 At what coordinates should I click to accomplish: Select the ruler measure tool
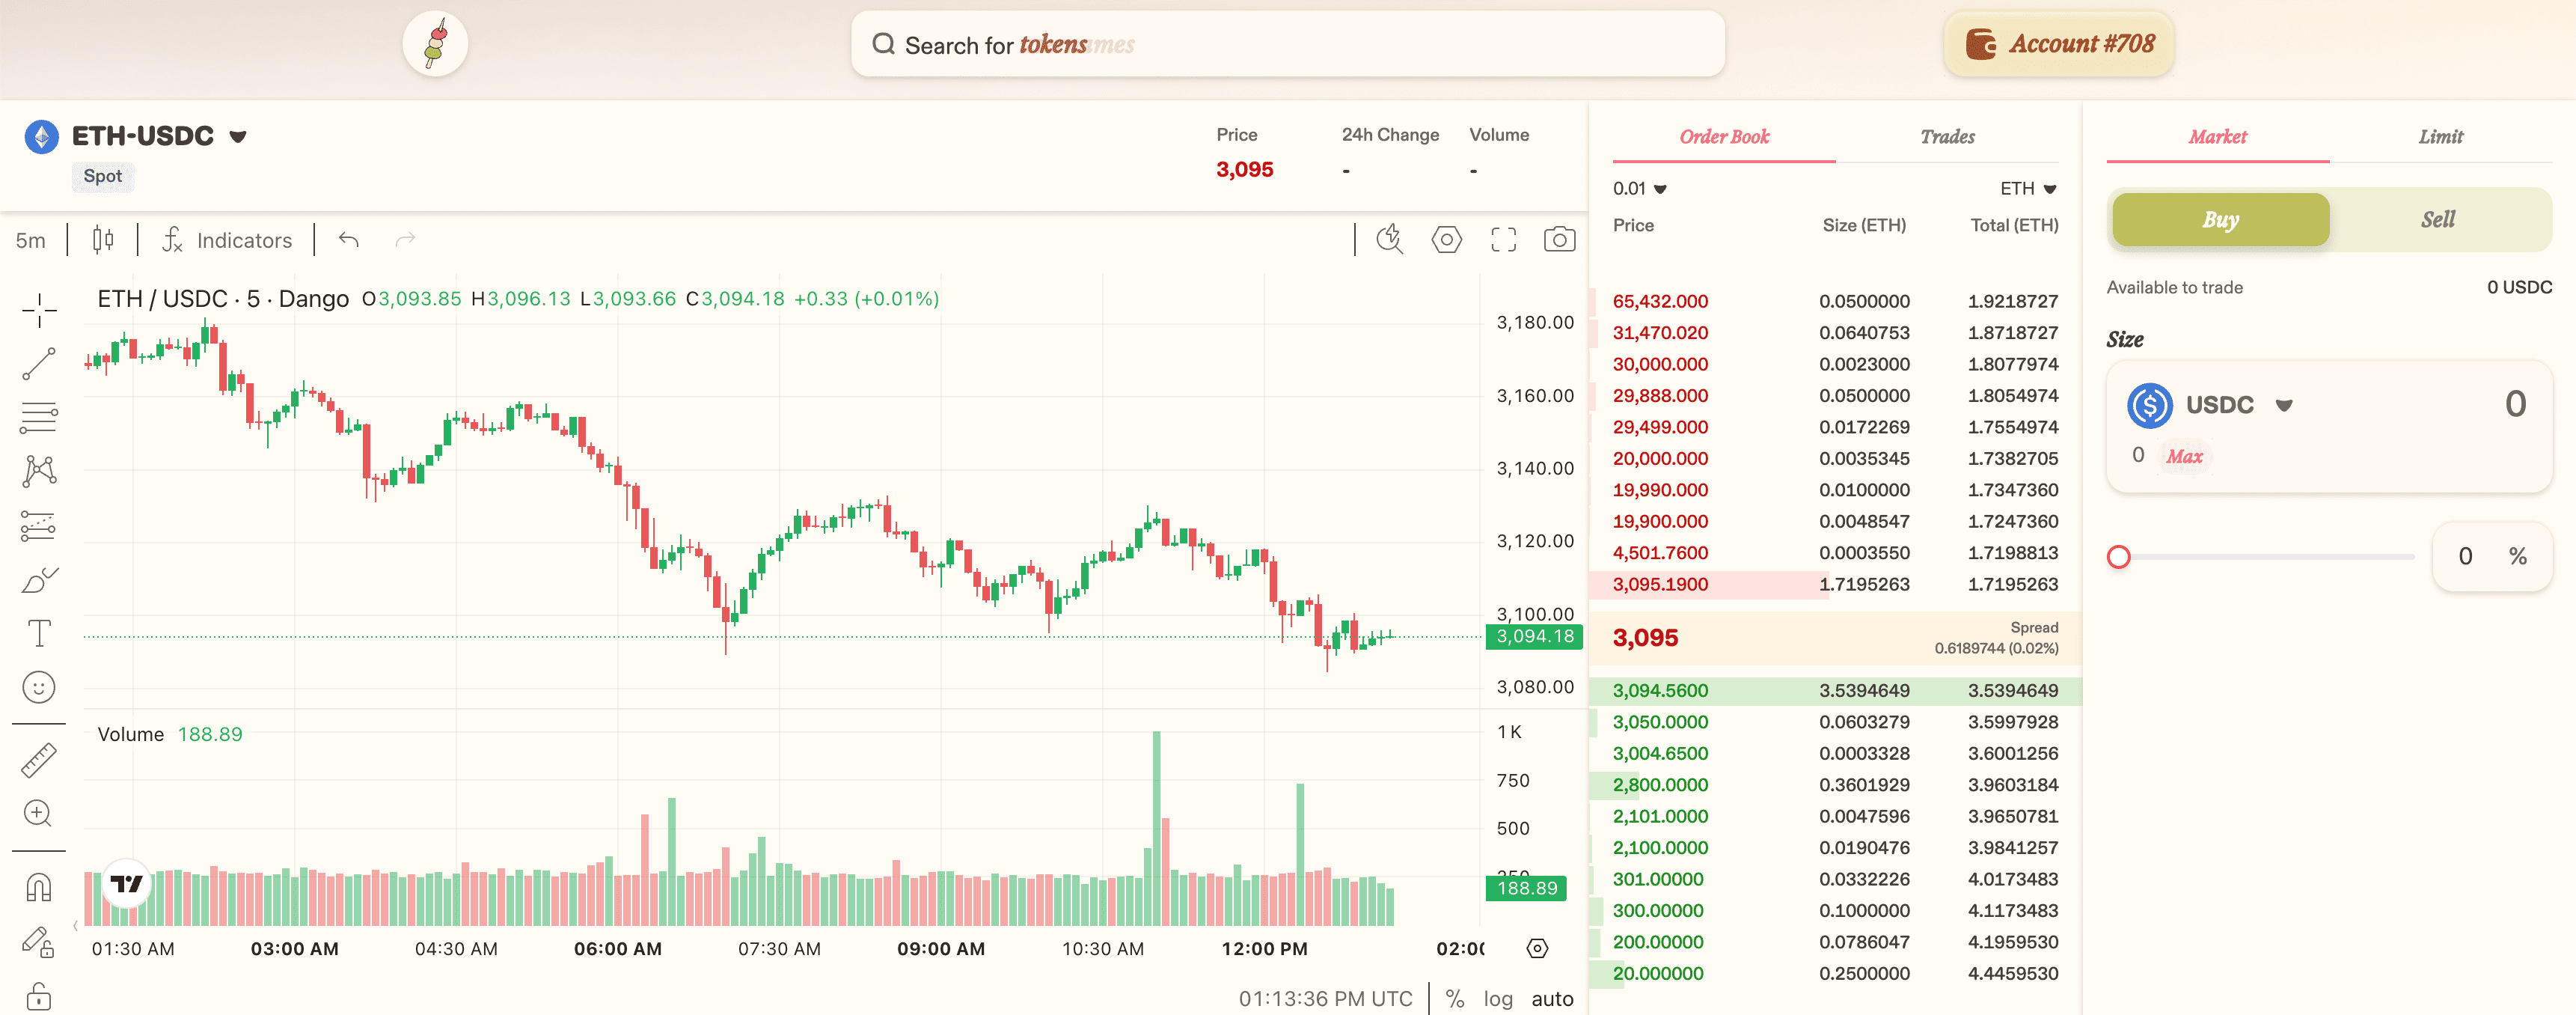click(39, 760)
